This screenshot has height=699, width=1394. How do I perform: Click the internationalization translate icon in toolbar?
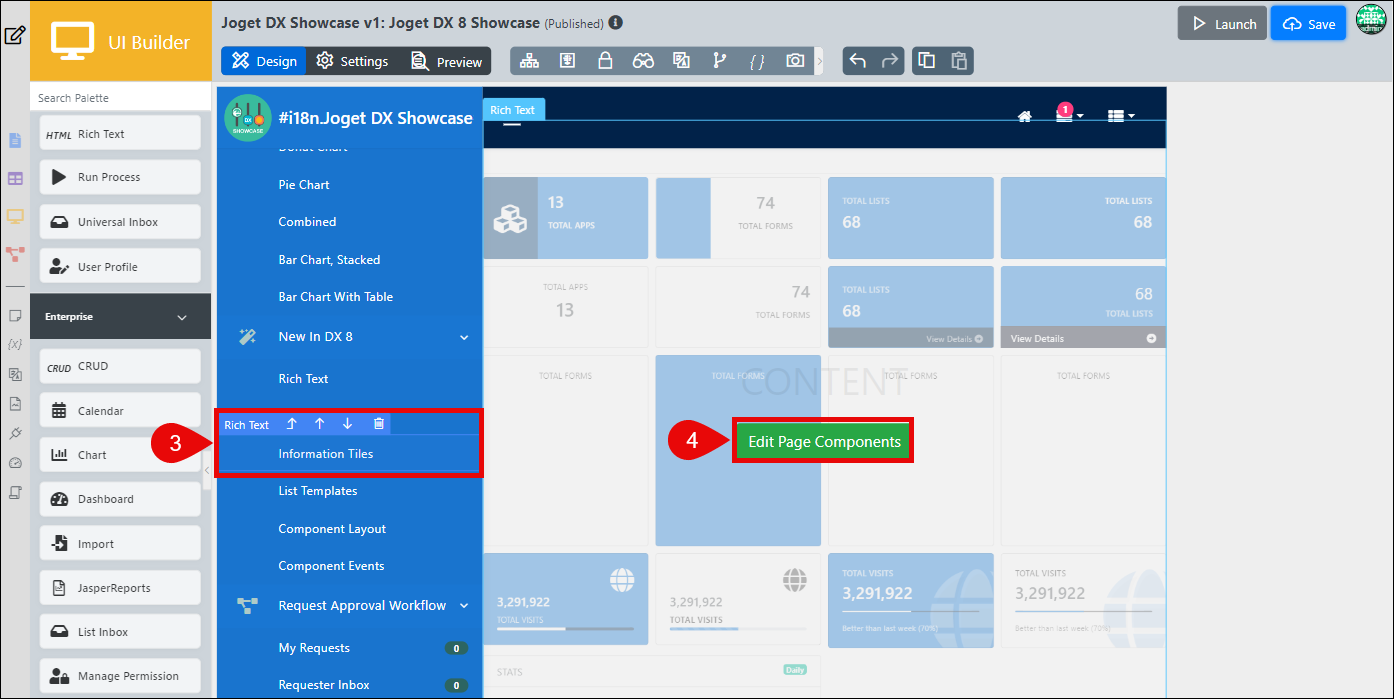(x=681, y=61)
